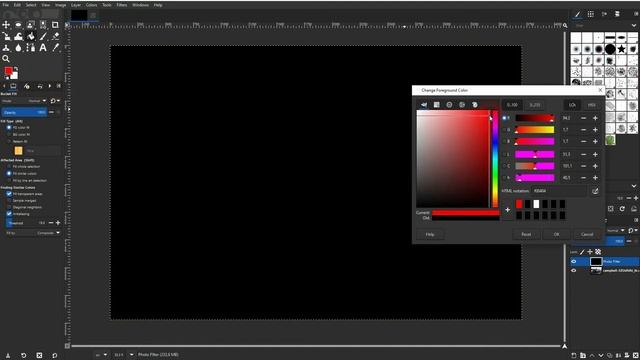The height and width of the screenshot is (360, 640).
Task: Open the Colors menu
Action: click(91, 5)
